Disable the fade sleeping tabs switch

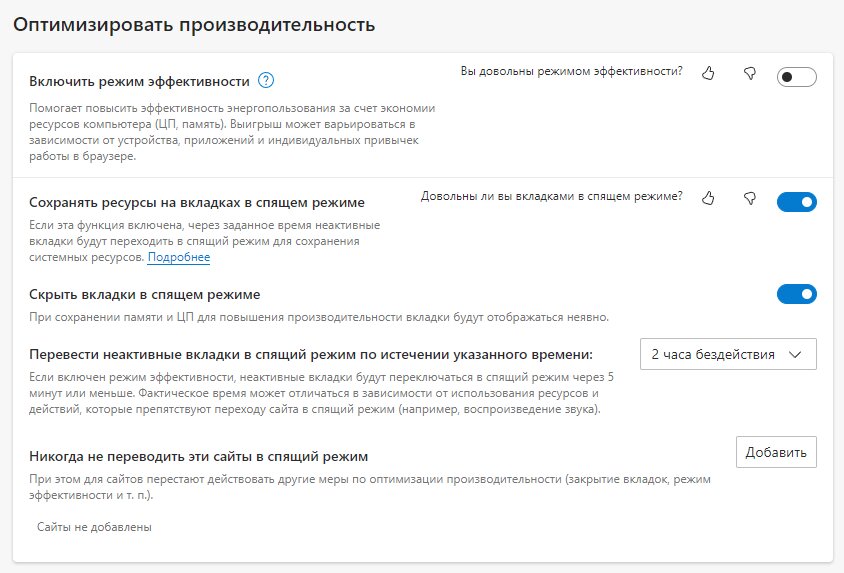click(x=797, y=294)
